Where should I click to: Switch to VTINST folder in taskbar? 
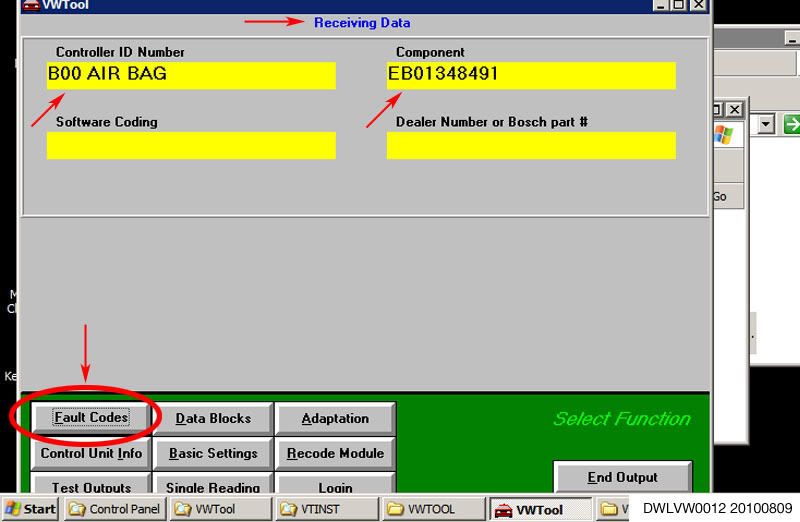tap(327, 509)
